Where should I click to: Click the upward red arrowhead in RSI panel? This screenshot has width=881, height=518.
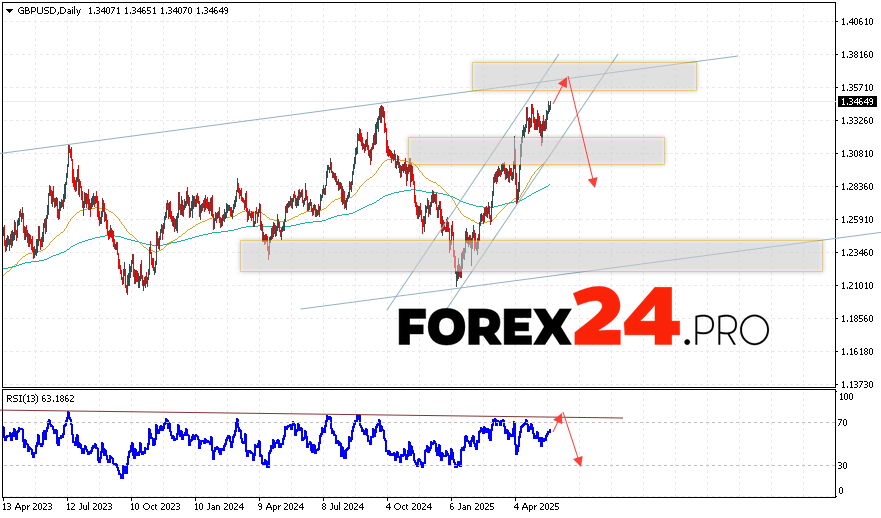click(x=561, y=415)
